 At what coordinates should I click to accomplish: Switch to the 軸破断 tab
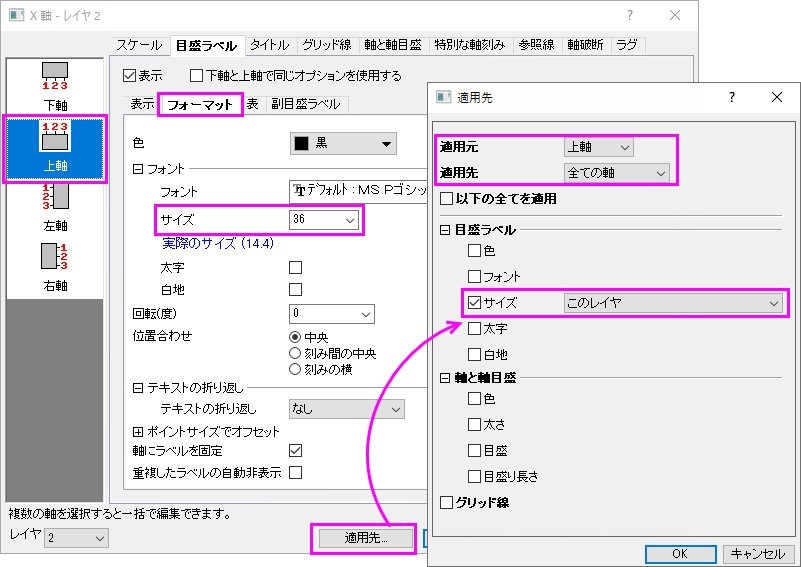[585, 45]
